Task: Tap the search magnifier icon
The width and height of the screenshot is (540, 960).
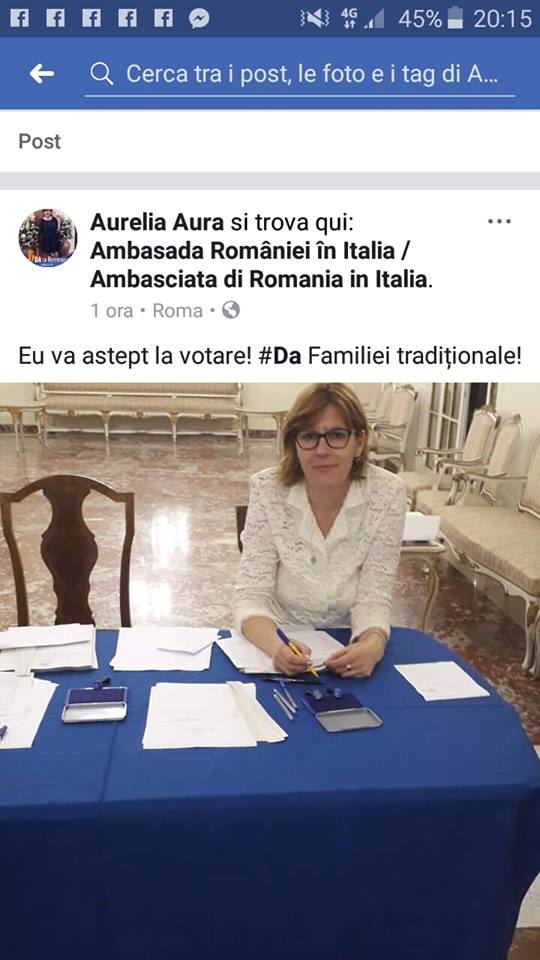Action: pyautogui.click(x=102, y=74)
